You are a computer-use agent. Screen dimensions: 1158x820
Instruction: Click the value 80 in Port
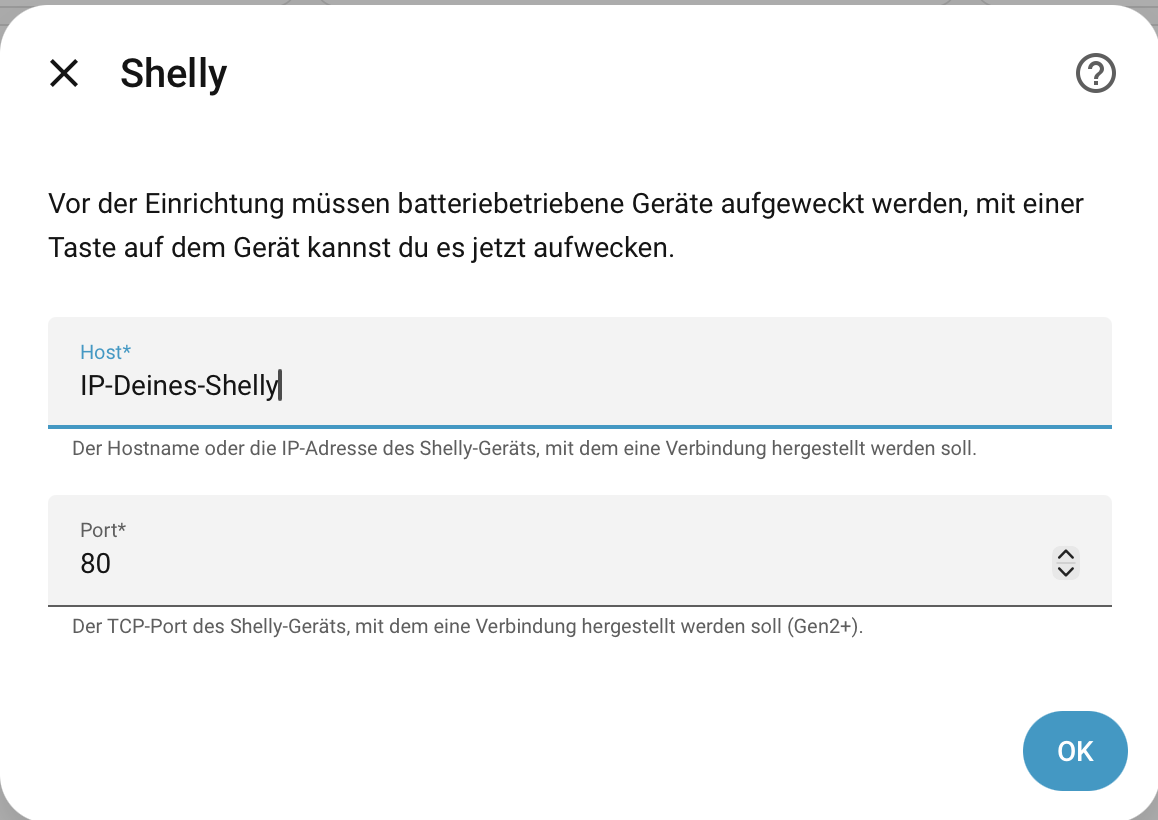point(95,564)
